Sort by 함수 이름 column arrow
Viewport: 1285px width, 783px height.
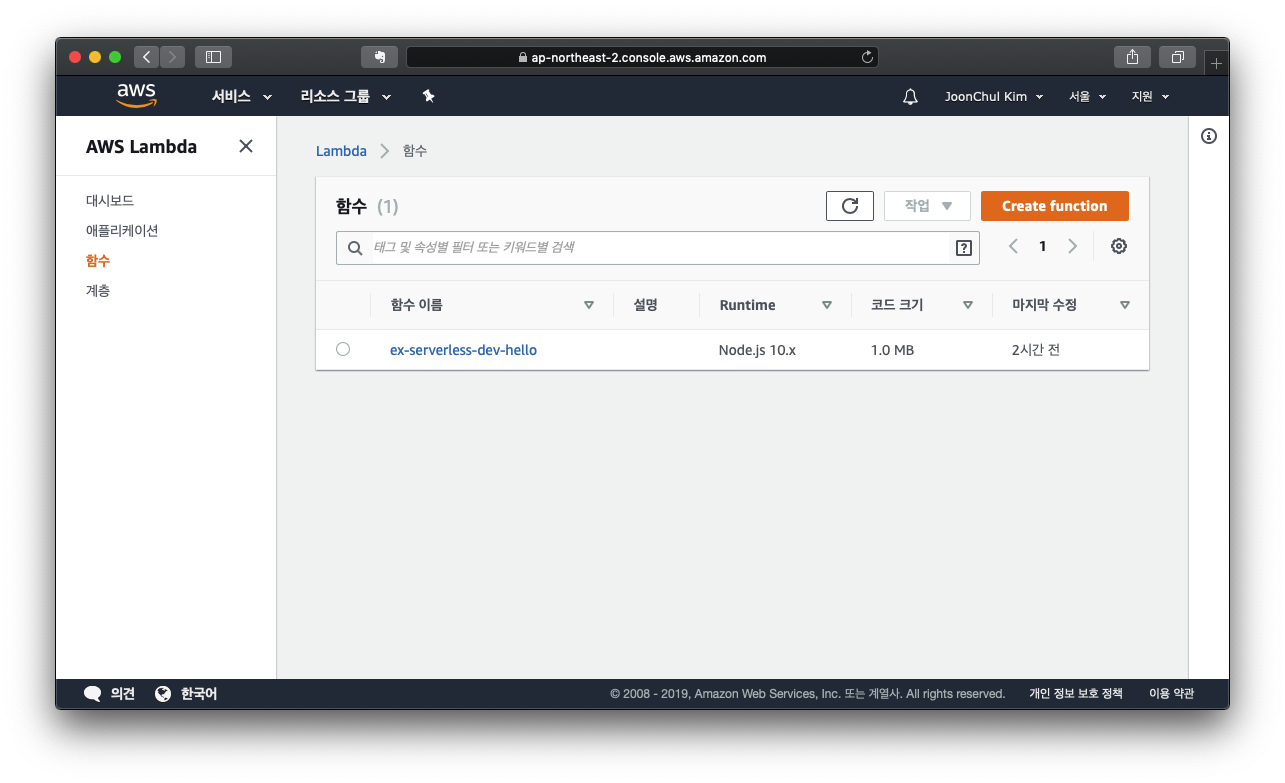click(x=589, y=305)
